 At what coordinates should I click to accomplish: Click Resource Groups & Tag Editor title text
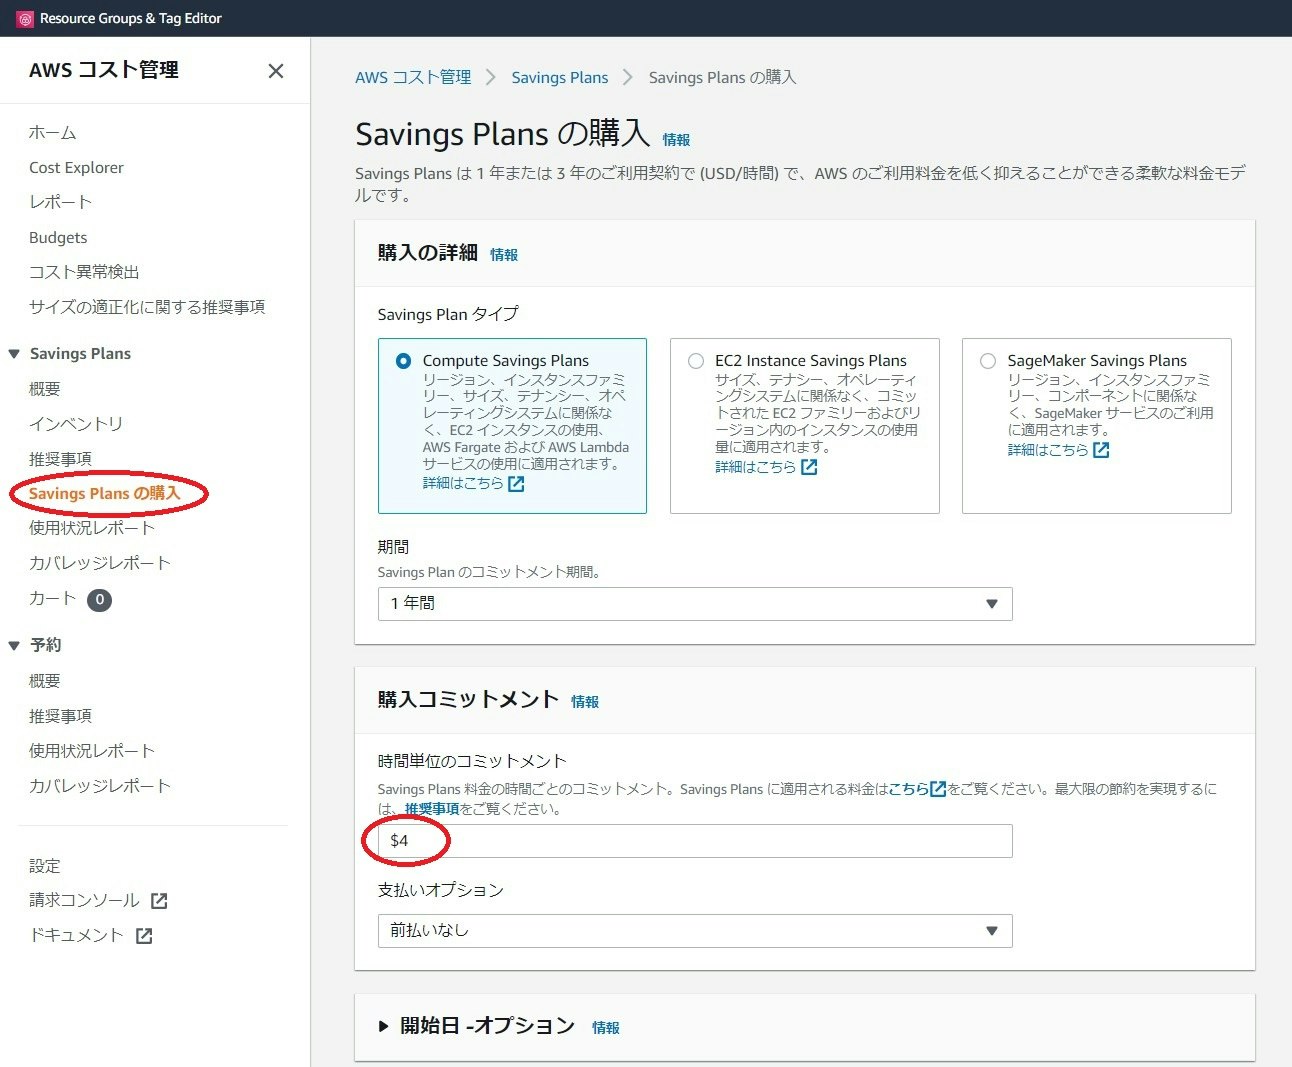[x=131, y=18]
